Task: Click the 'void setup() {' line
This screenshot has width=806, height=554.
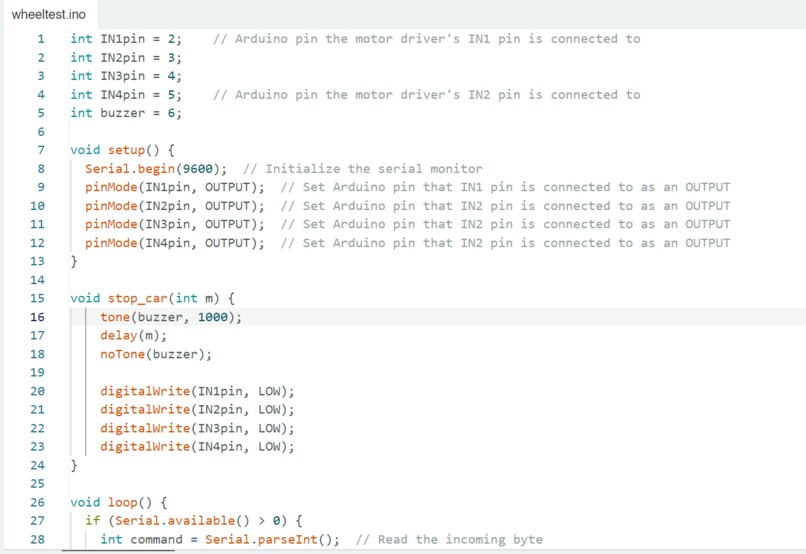Action: [122, 150]
